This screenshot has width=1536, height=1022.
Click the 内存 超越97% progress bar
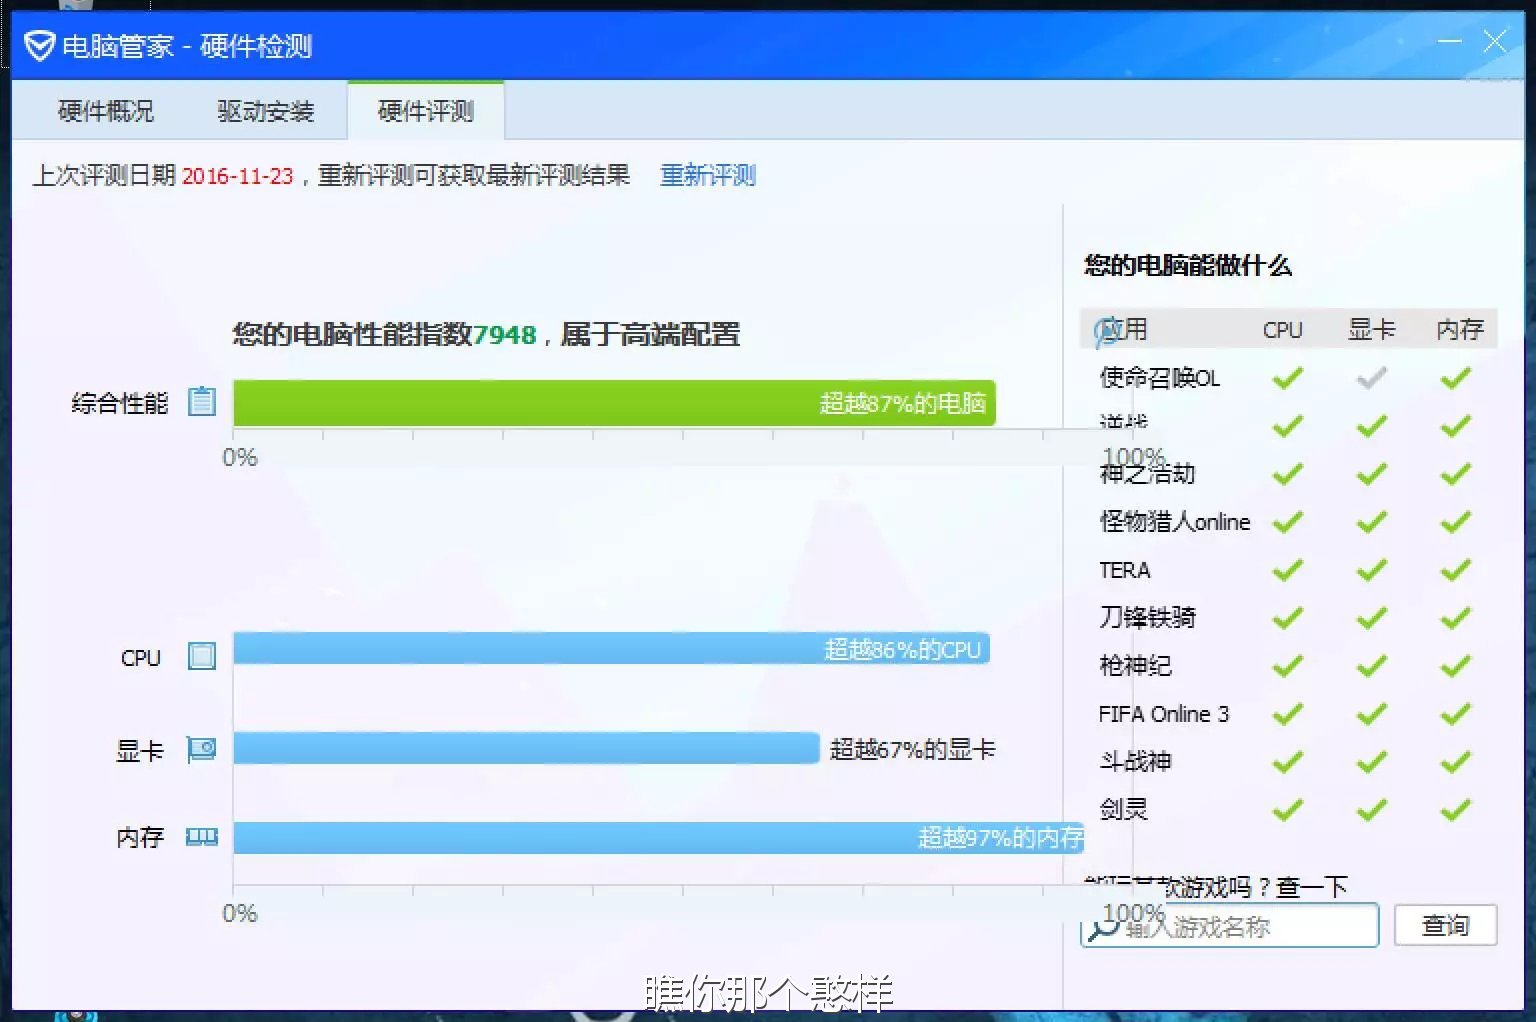[659, 837]
